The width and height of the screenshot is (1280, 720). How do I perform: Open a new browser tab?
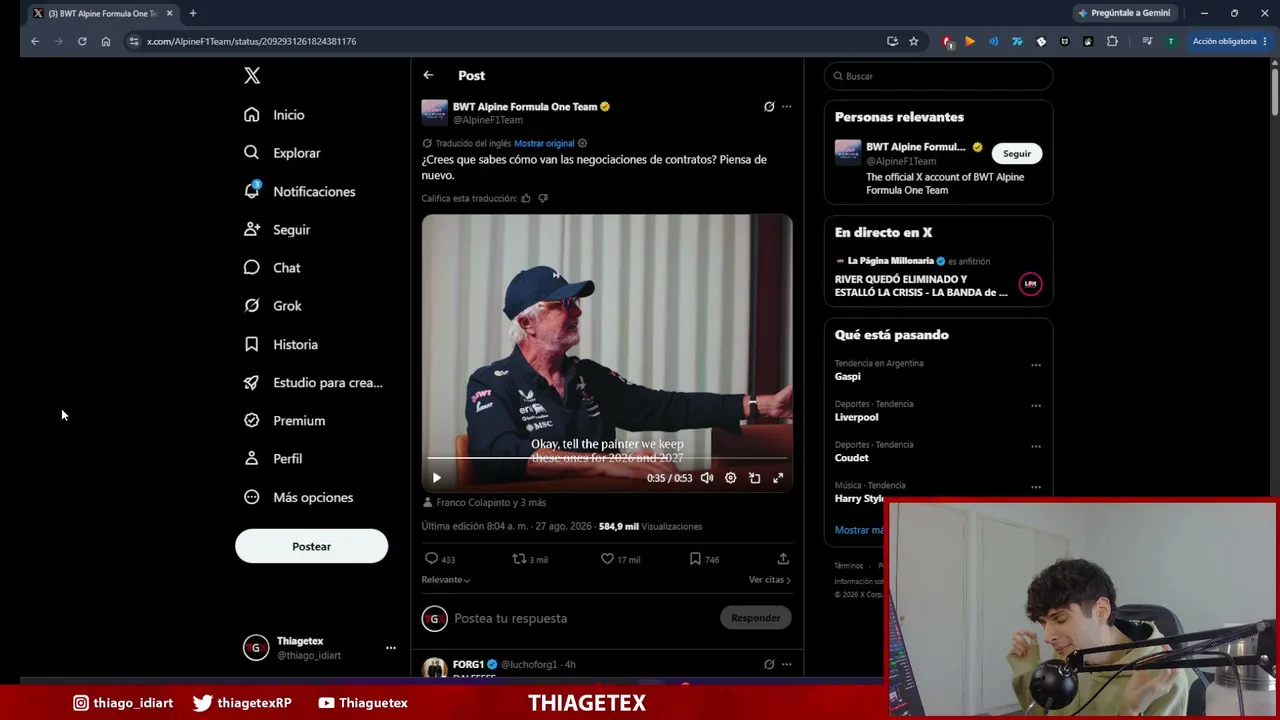(x=193, y=13)
